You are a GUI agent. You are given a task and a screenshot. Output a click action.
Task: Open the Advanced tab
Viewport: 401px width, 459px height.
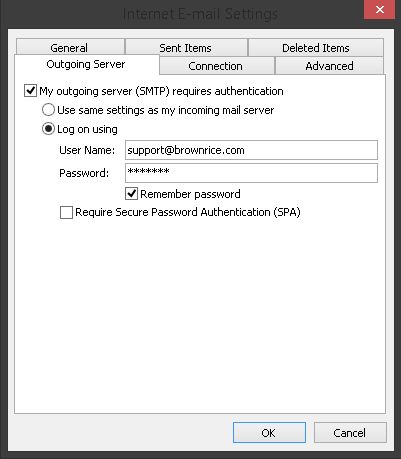tap(329, 66)
